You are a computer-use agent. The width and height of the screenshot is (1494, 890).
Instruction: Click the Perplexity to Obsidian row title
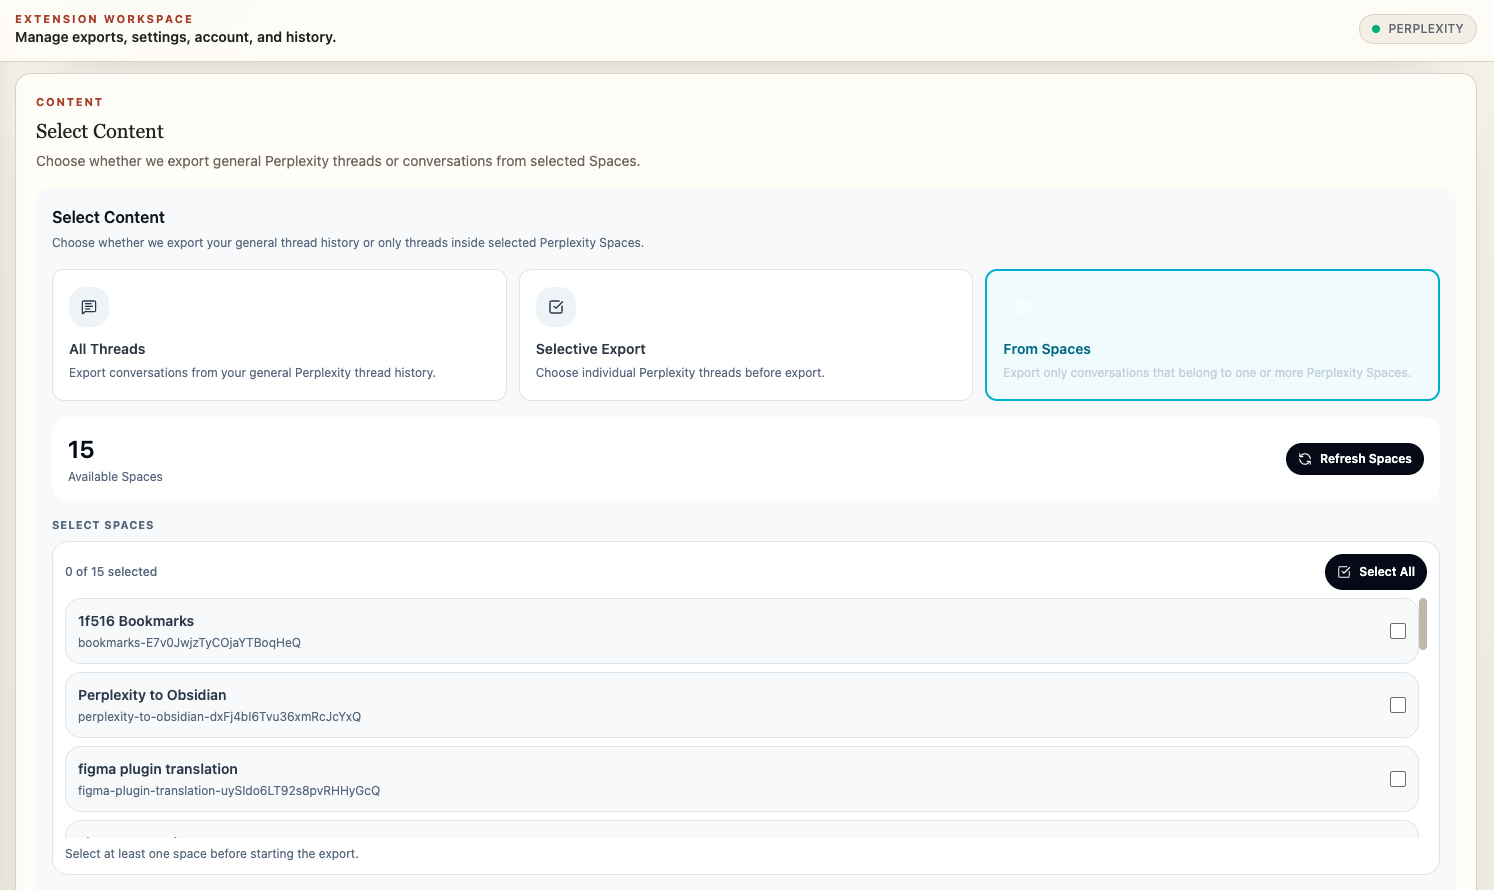point(152,695)
